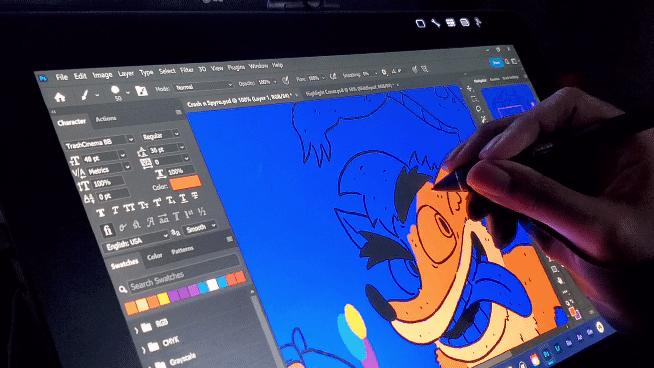Open the File menu
The image size is (654, 368).
62,77
